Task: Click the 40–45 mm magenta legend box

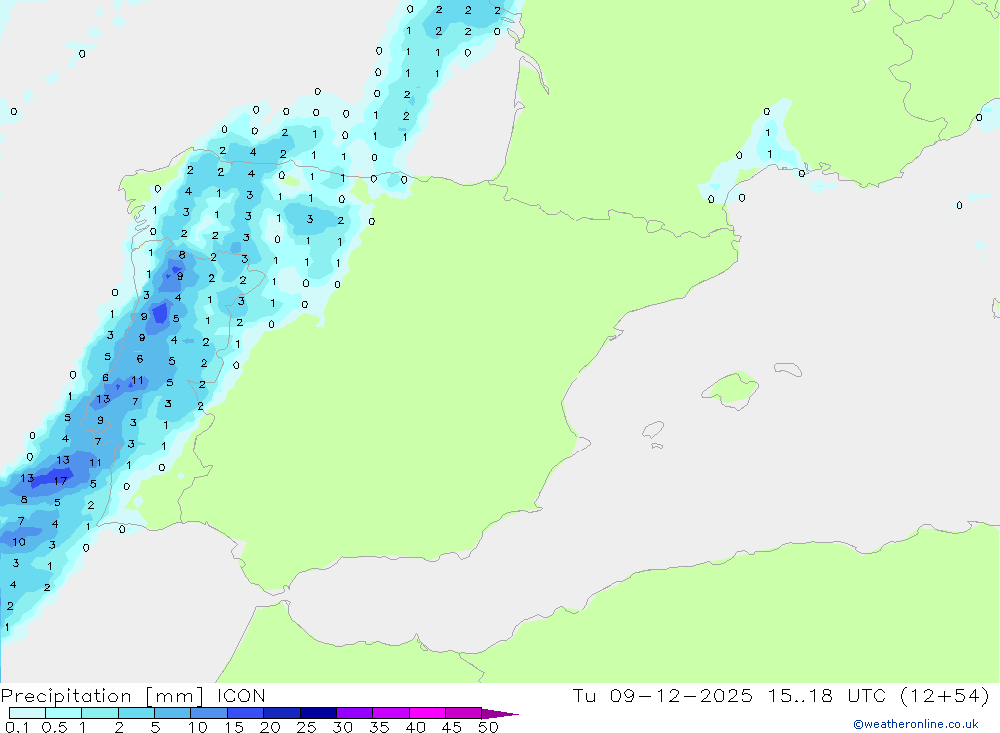Action: 427,713
